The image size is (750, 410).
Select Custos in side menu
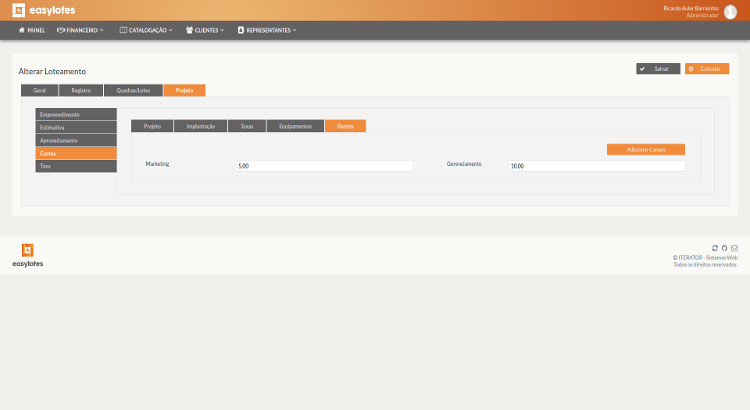(76, 153)
